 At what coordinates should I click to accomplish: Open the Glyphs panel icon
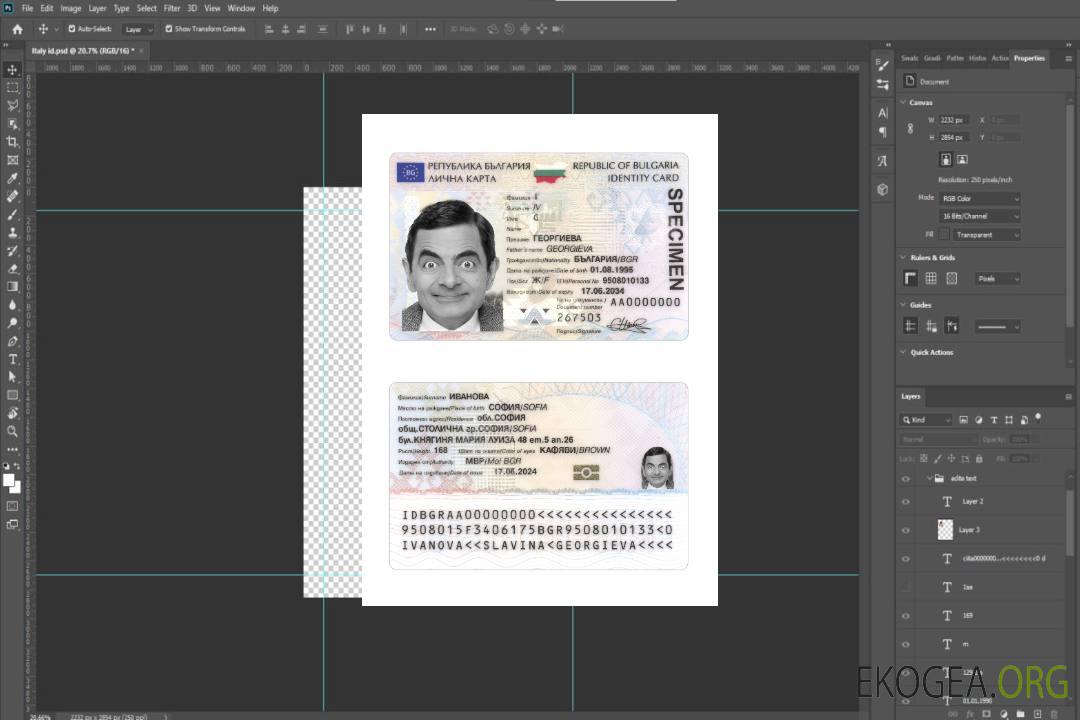pos(883,161)
